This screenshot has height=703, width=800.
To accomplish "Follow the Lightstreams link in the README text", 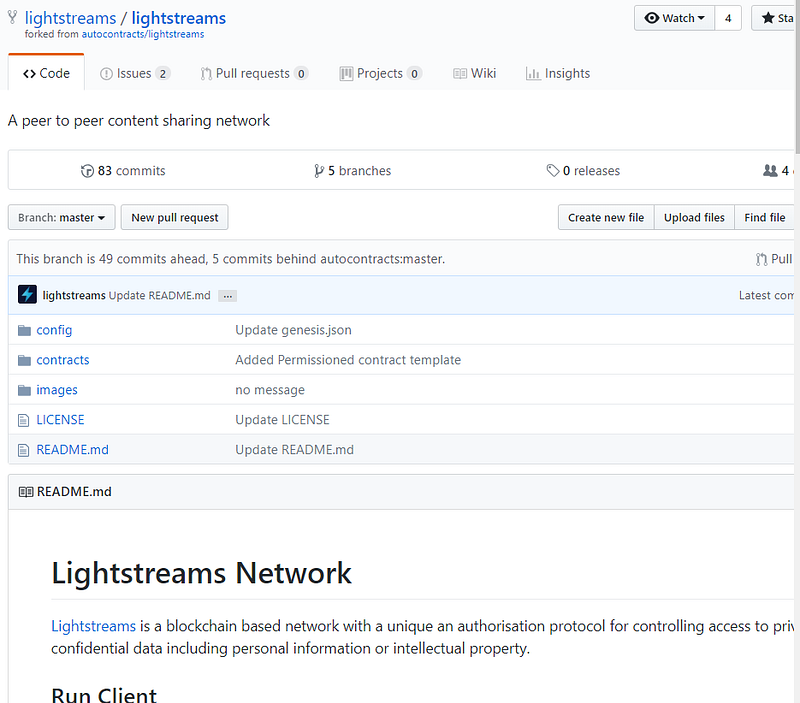I will pyautogui.click(x=93, y=626).
